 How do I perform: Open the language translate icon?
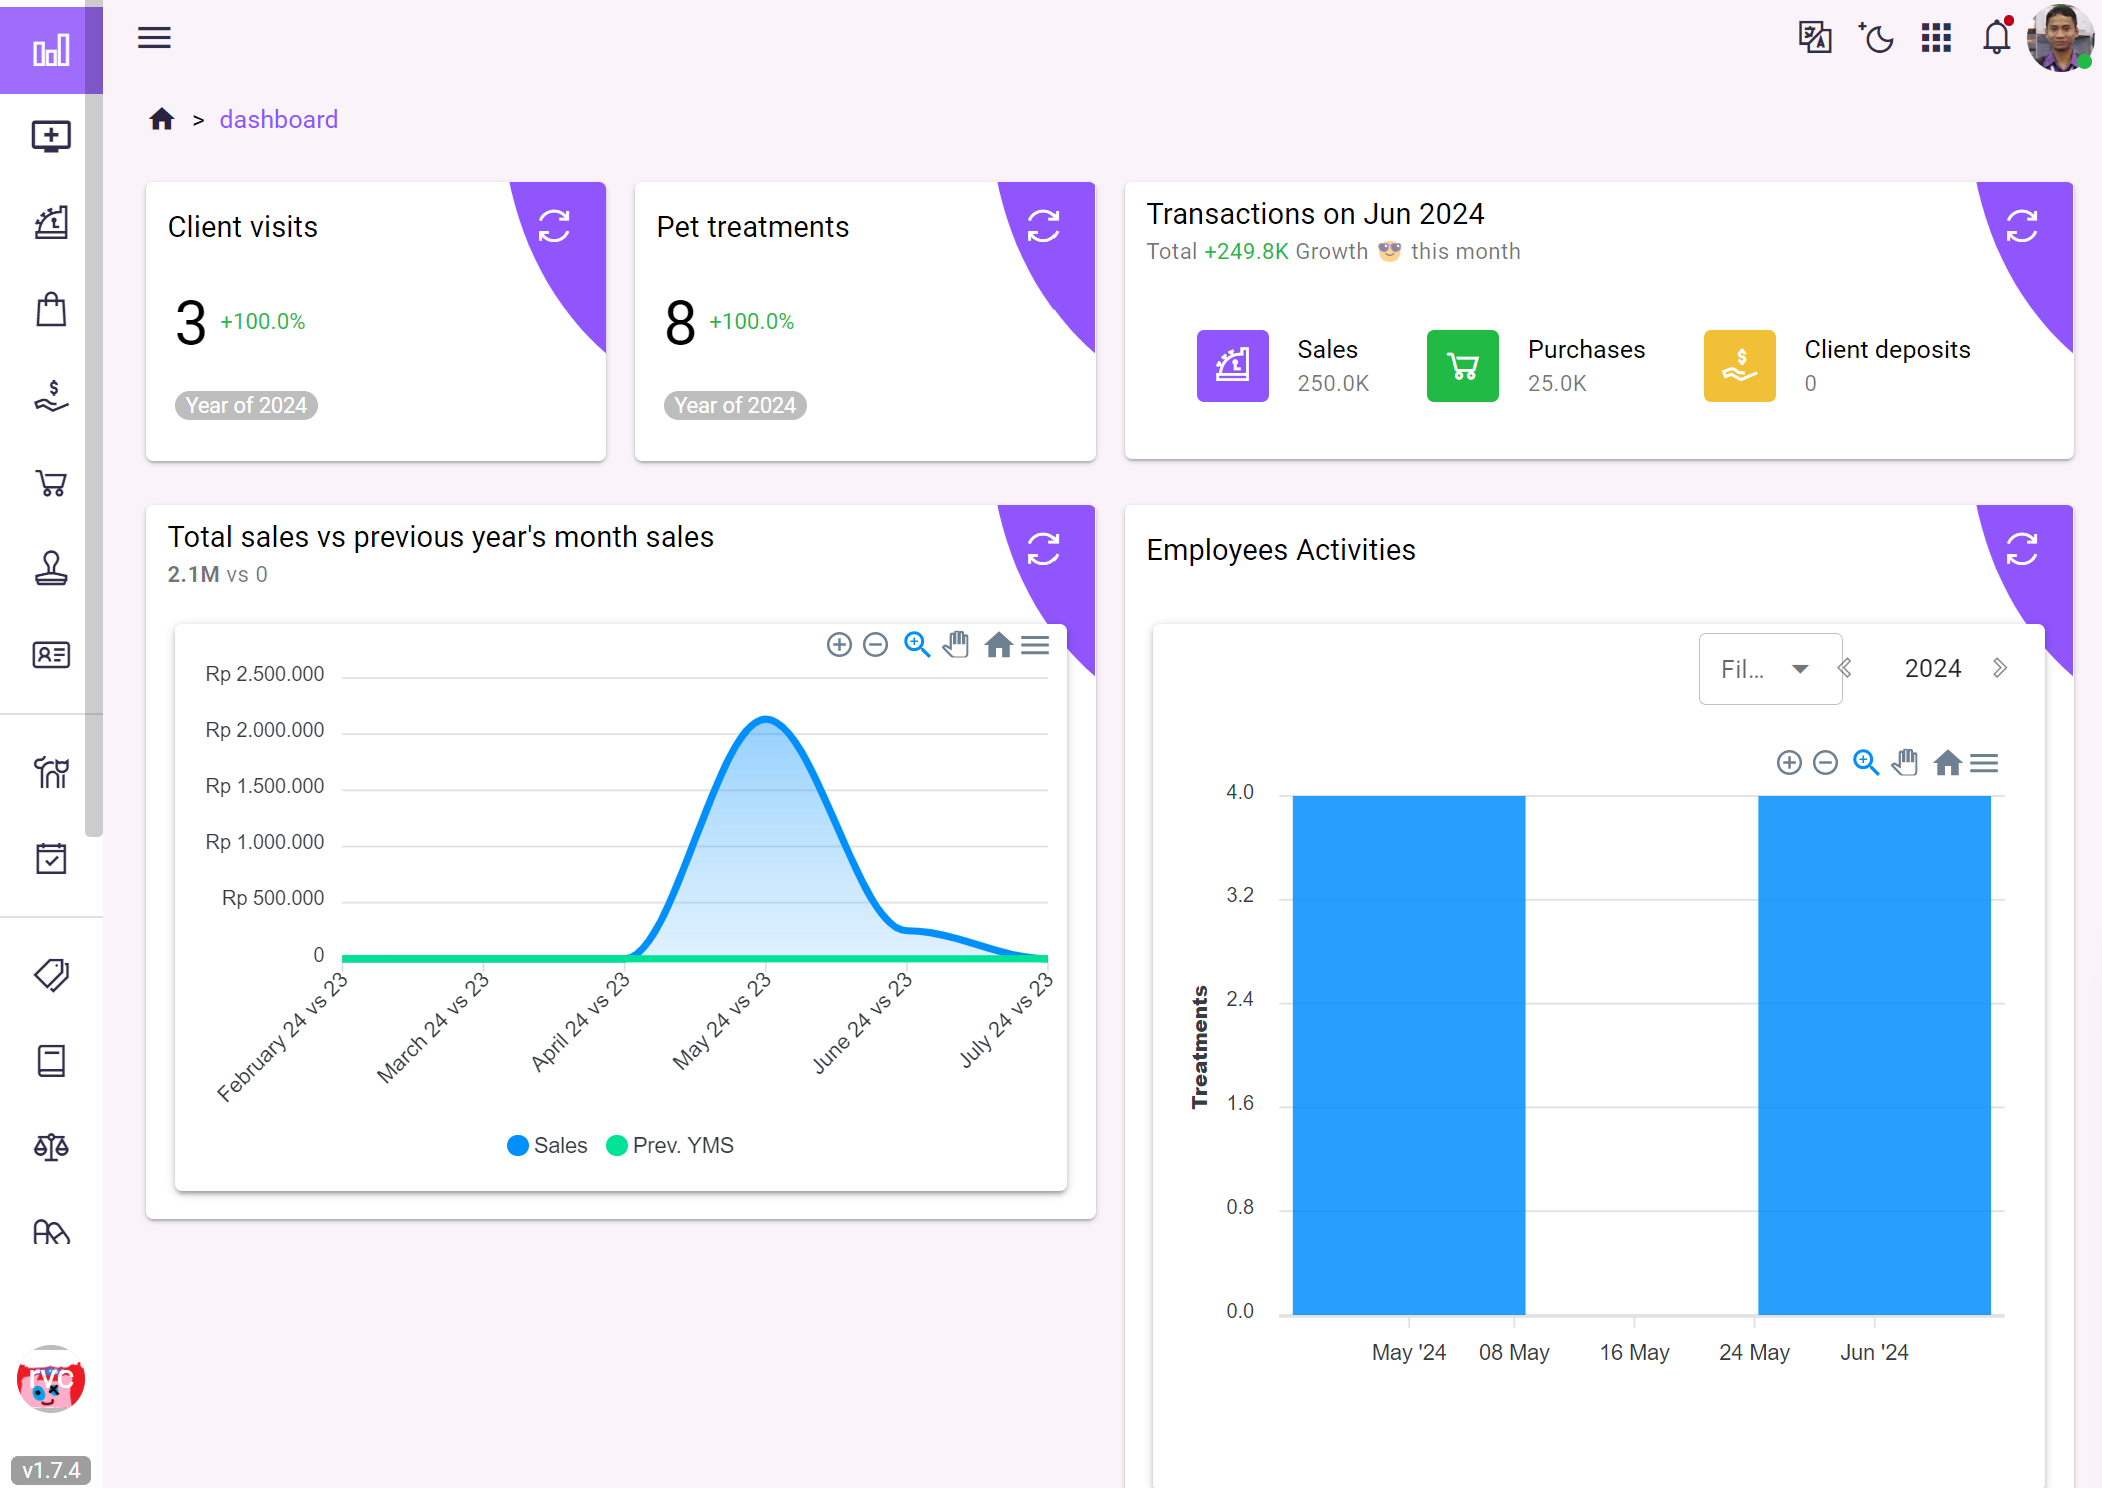click(1814, 38)
